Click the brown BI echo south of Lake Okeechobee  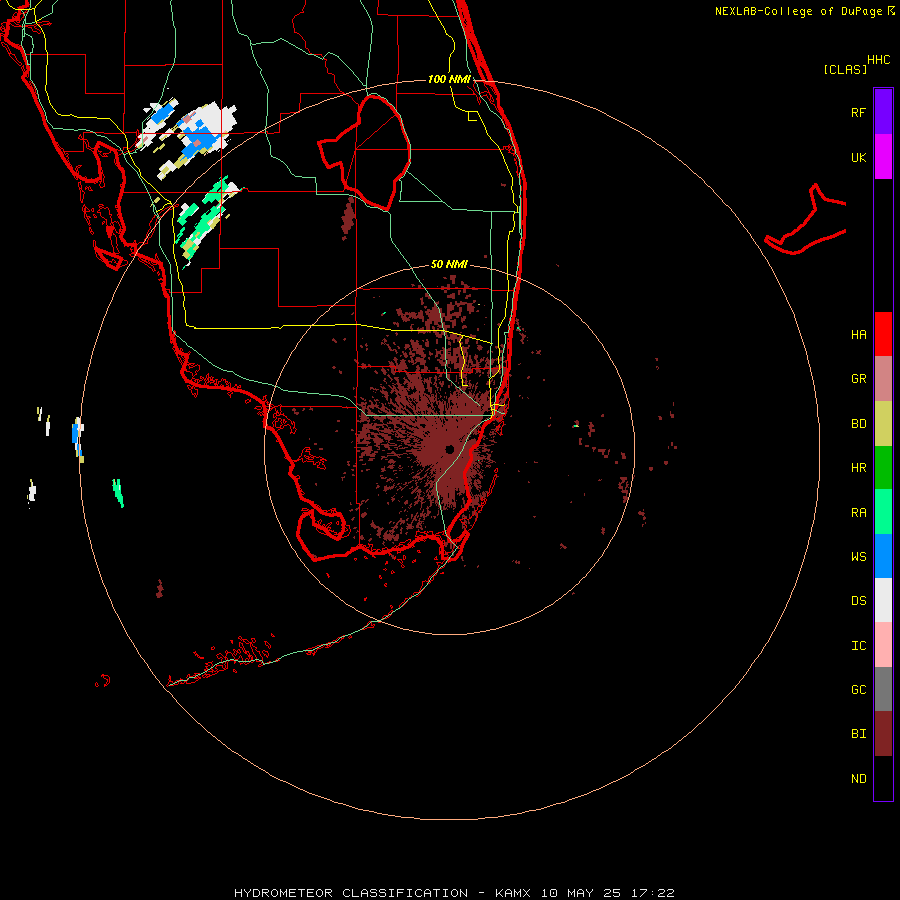(x=348, y=218)
